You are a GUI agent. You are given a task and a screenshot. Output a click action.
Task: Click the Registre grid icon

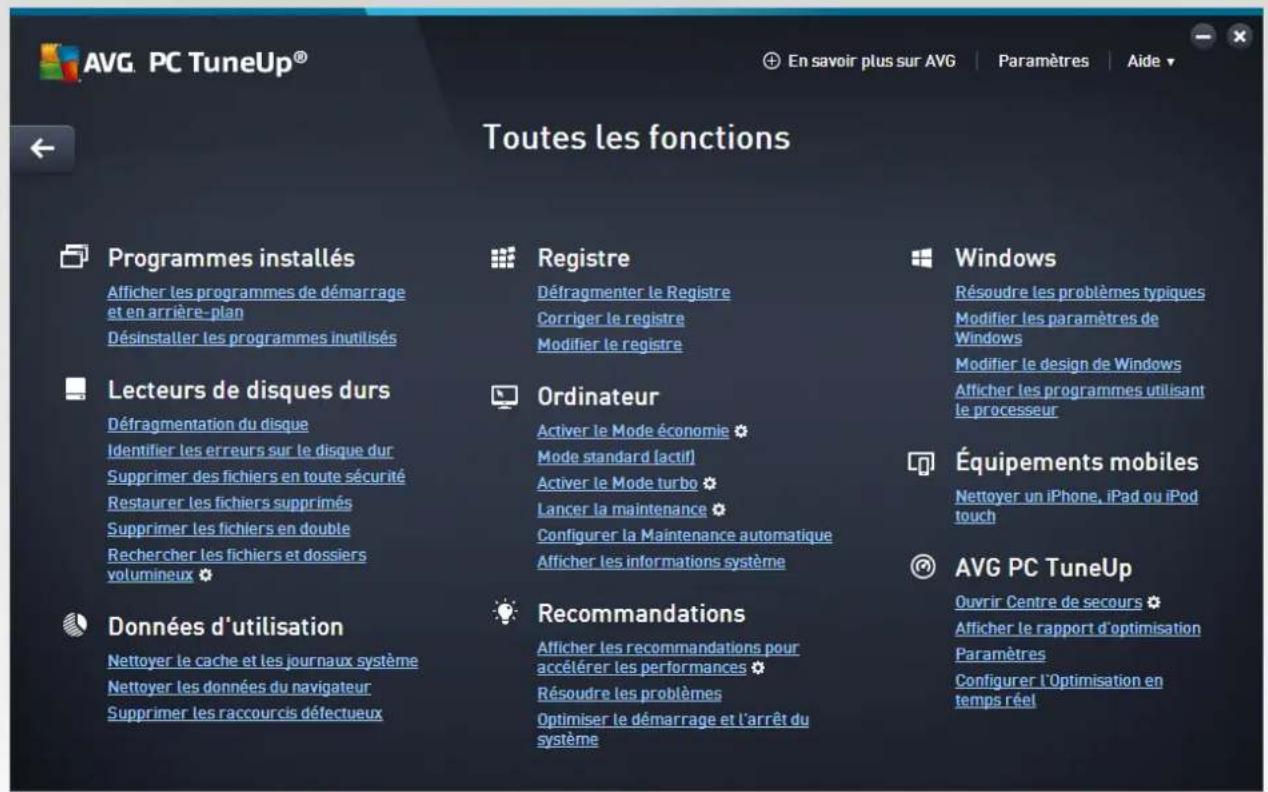point(503,258)
